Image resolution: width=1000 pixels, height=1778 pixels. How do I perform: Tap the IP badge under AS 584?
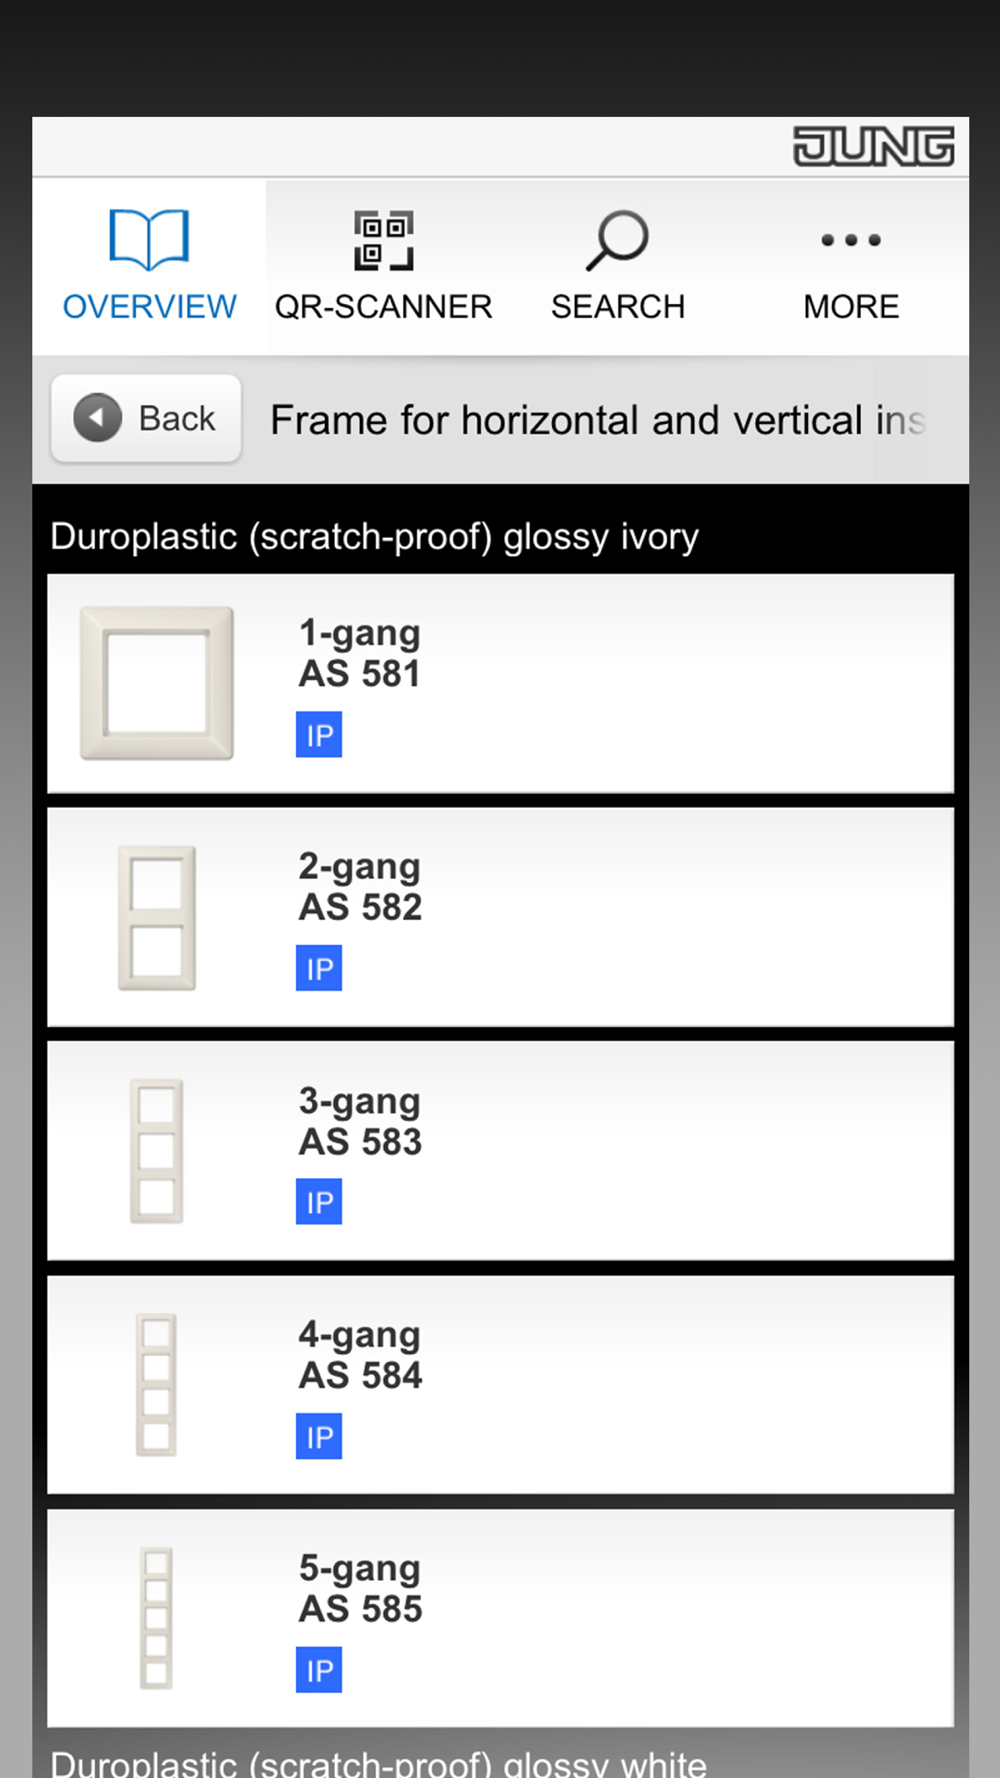[319, 1436]
